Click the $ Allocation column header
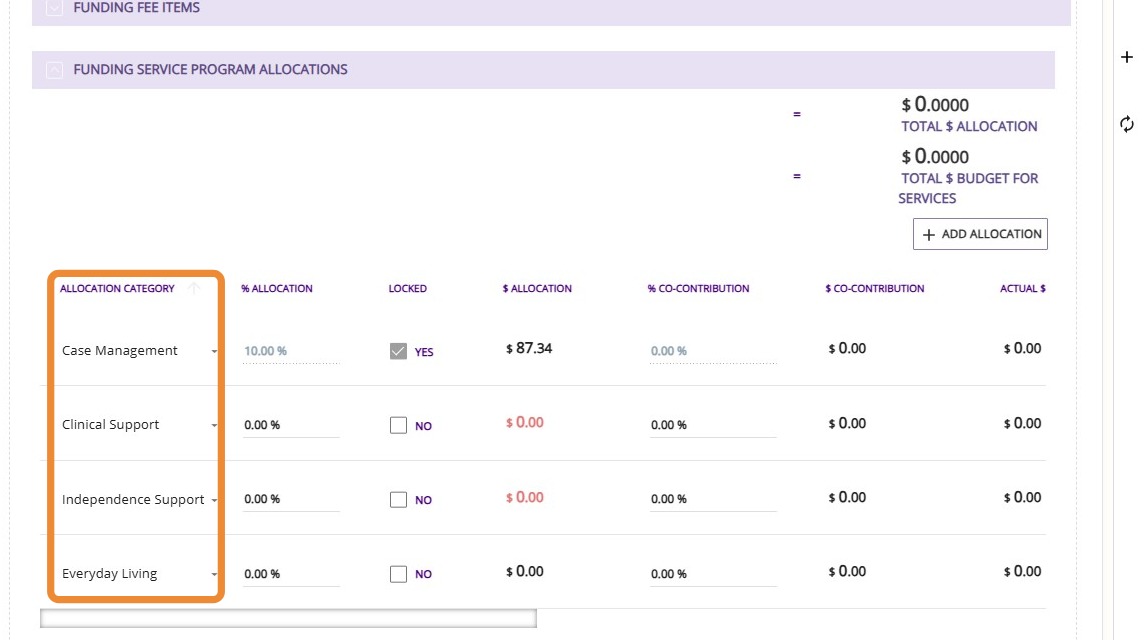This screenshot has width=1146, height=640. [537, 289]
